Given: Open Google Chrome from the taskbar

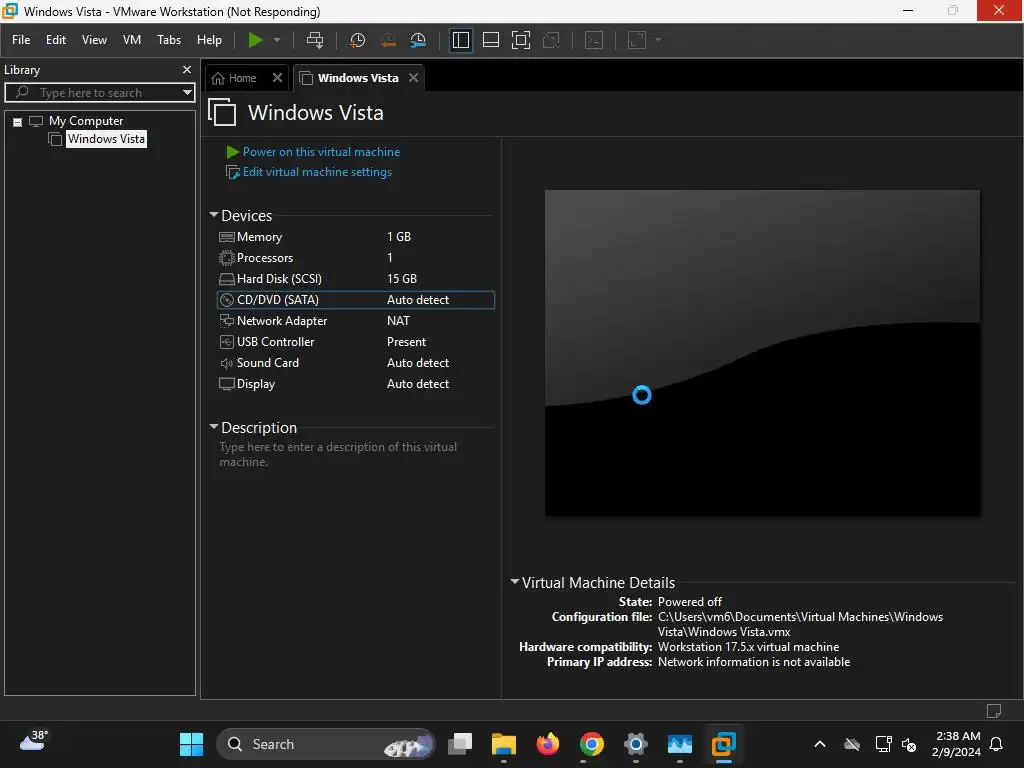Looking at the screenshot, I should pos(592,744).
